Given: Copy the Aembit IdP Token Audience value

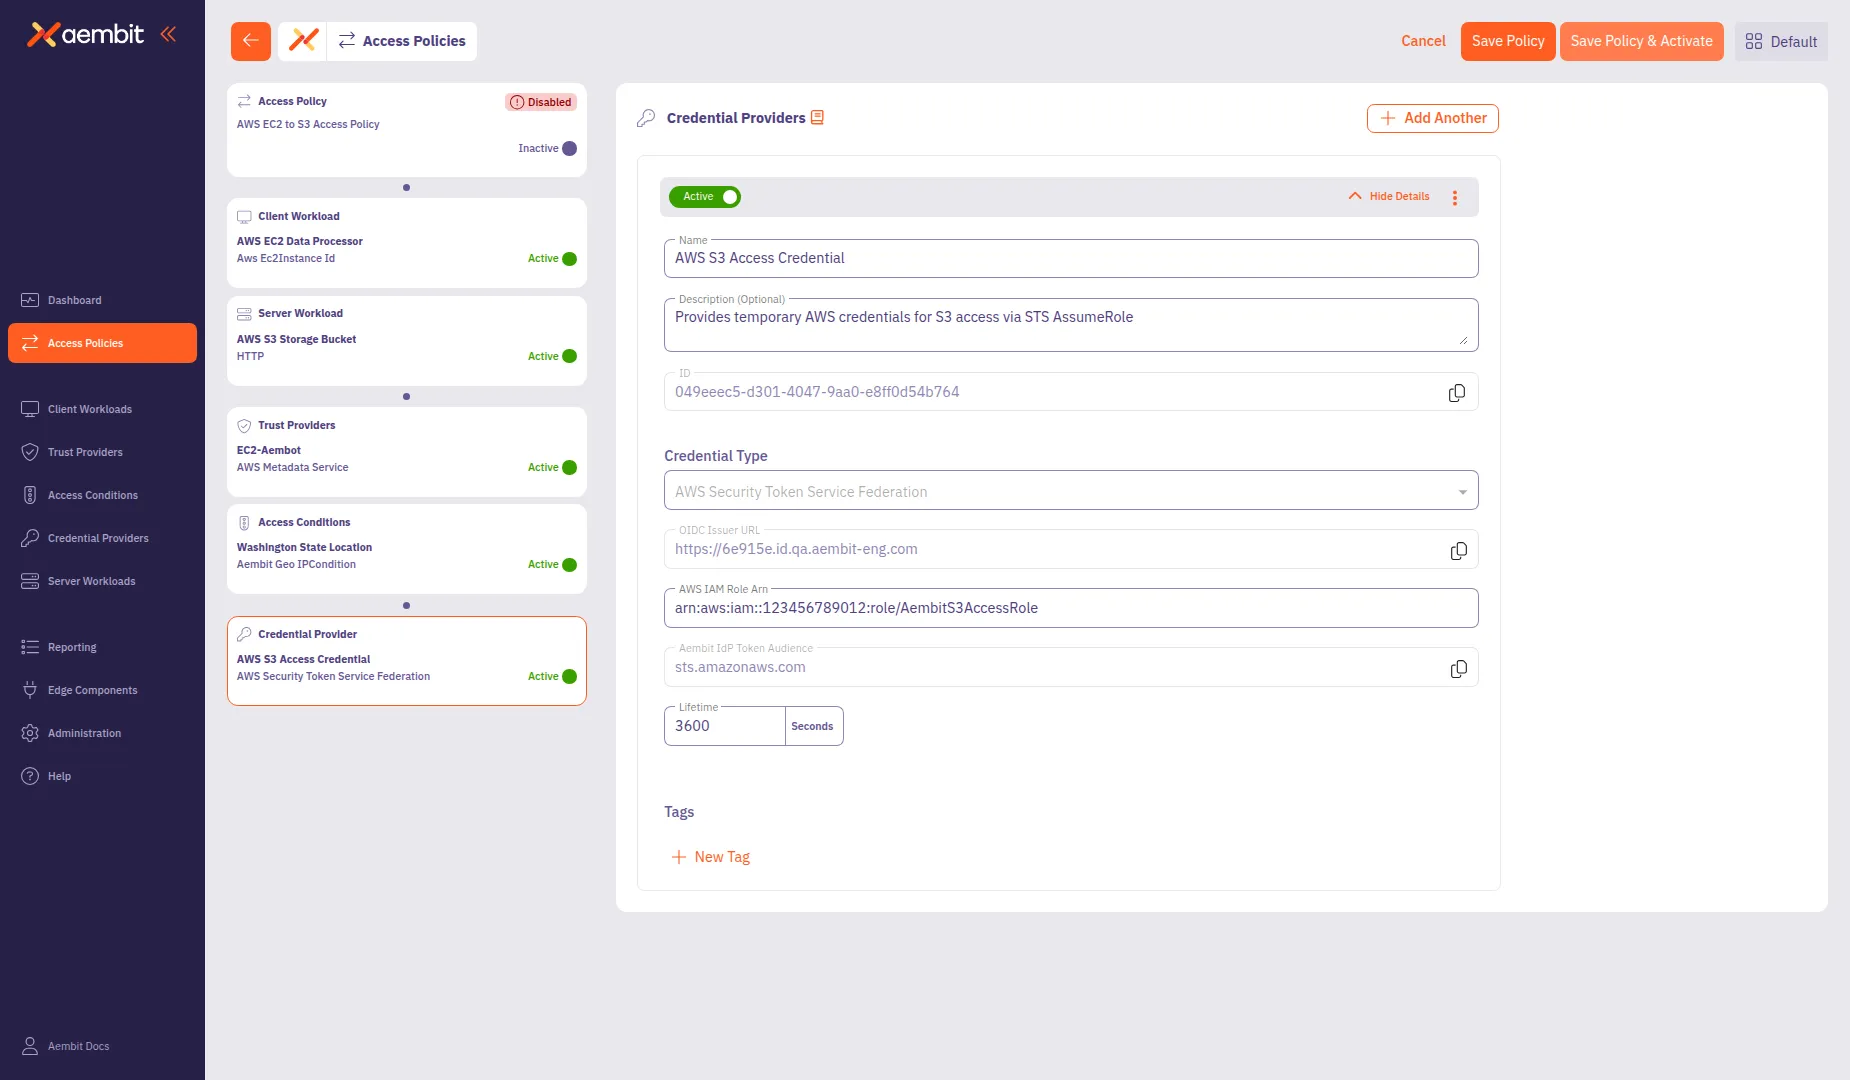Looking at the screenshot, I should (1458, 667).
